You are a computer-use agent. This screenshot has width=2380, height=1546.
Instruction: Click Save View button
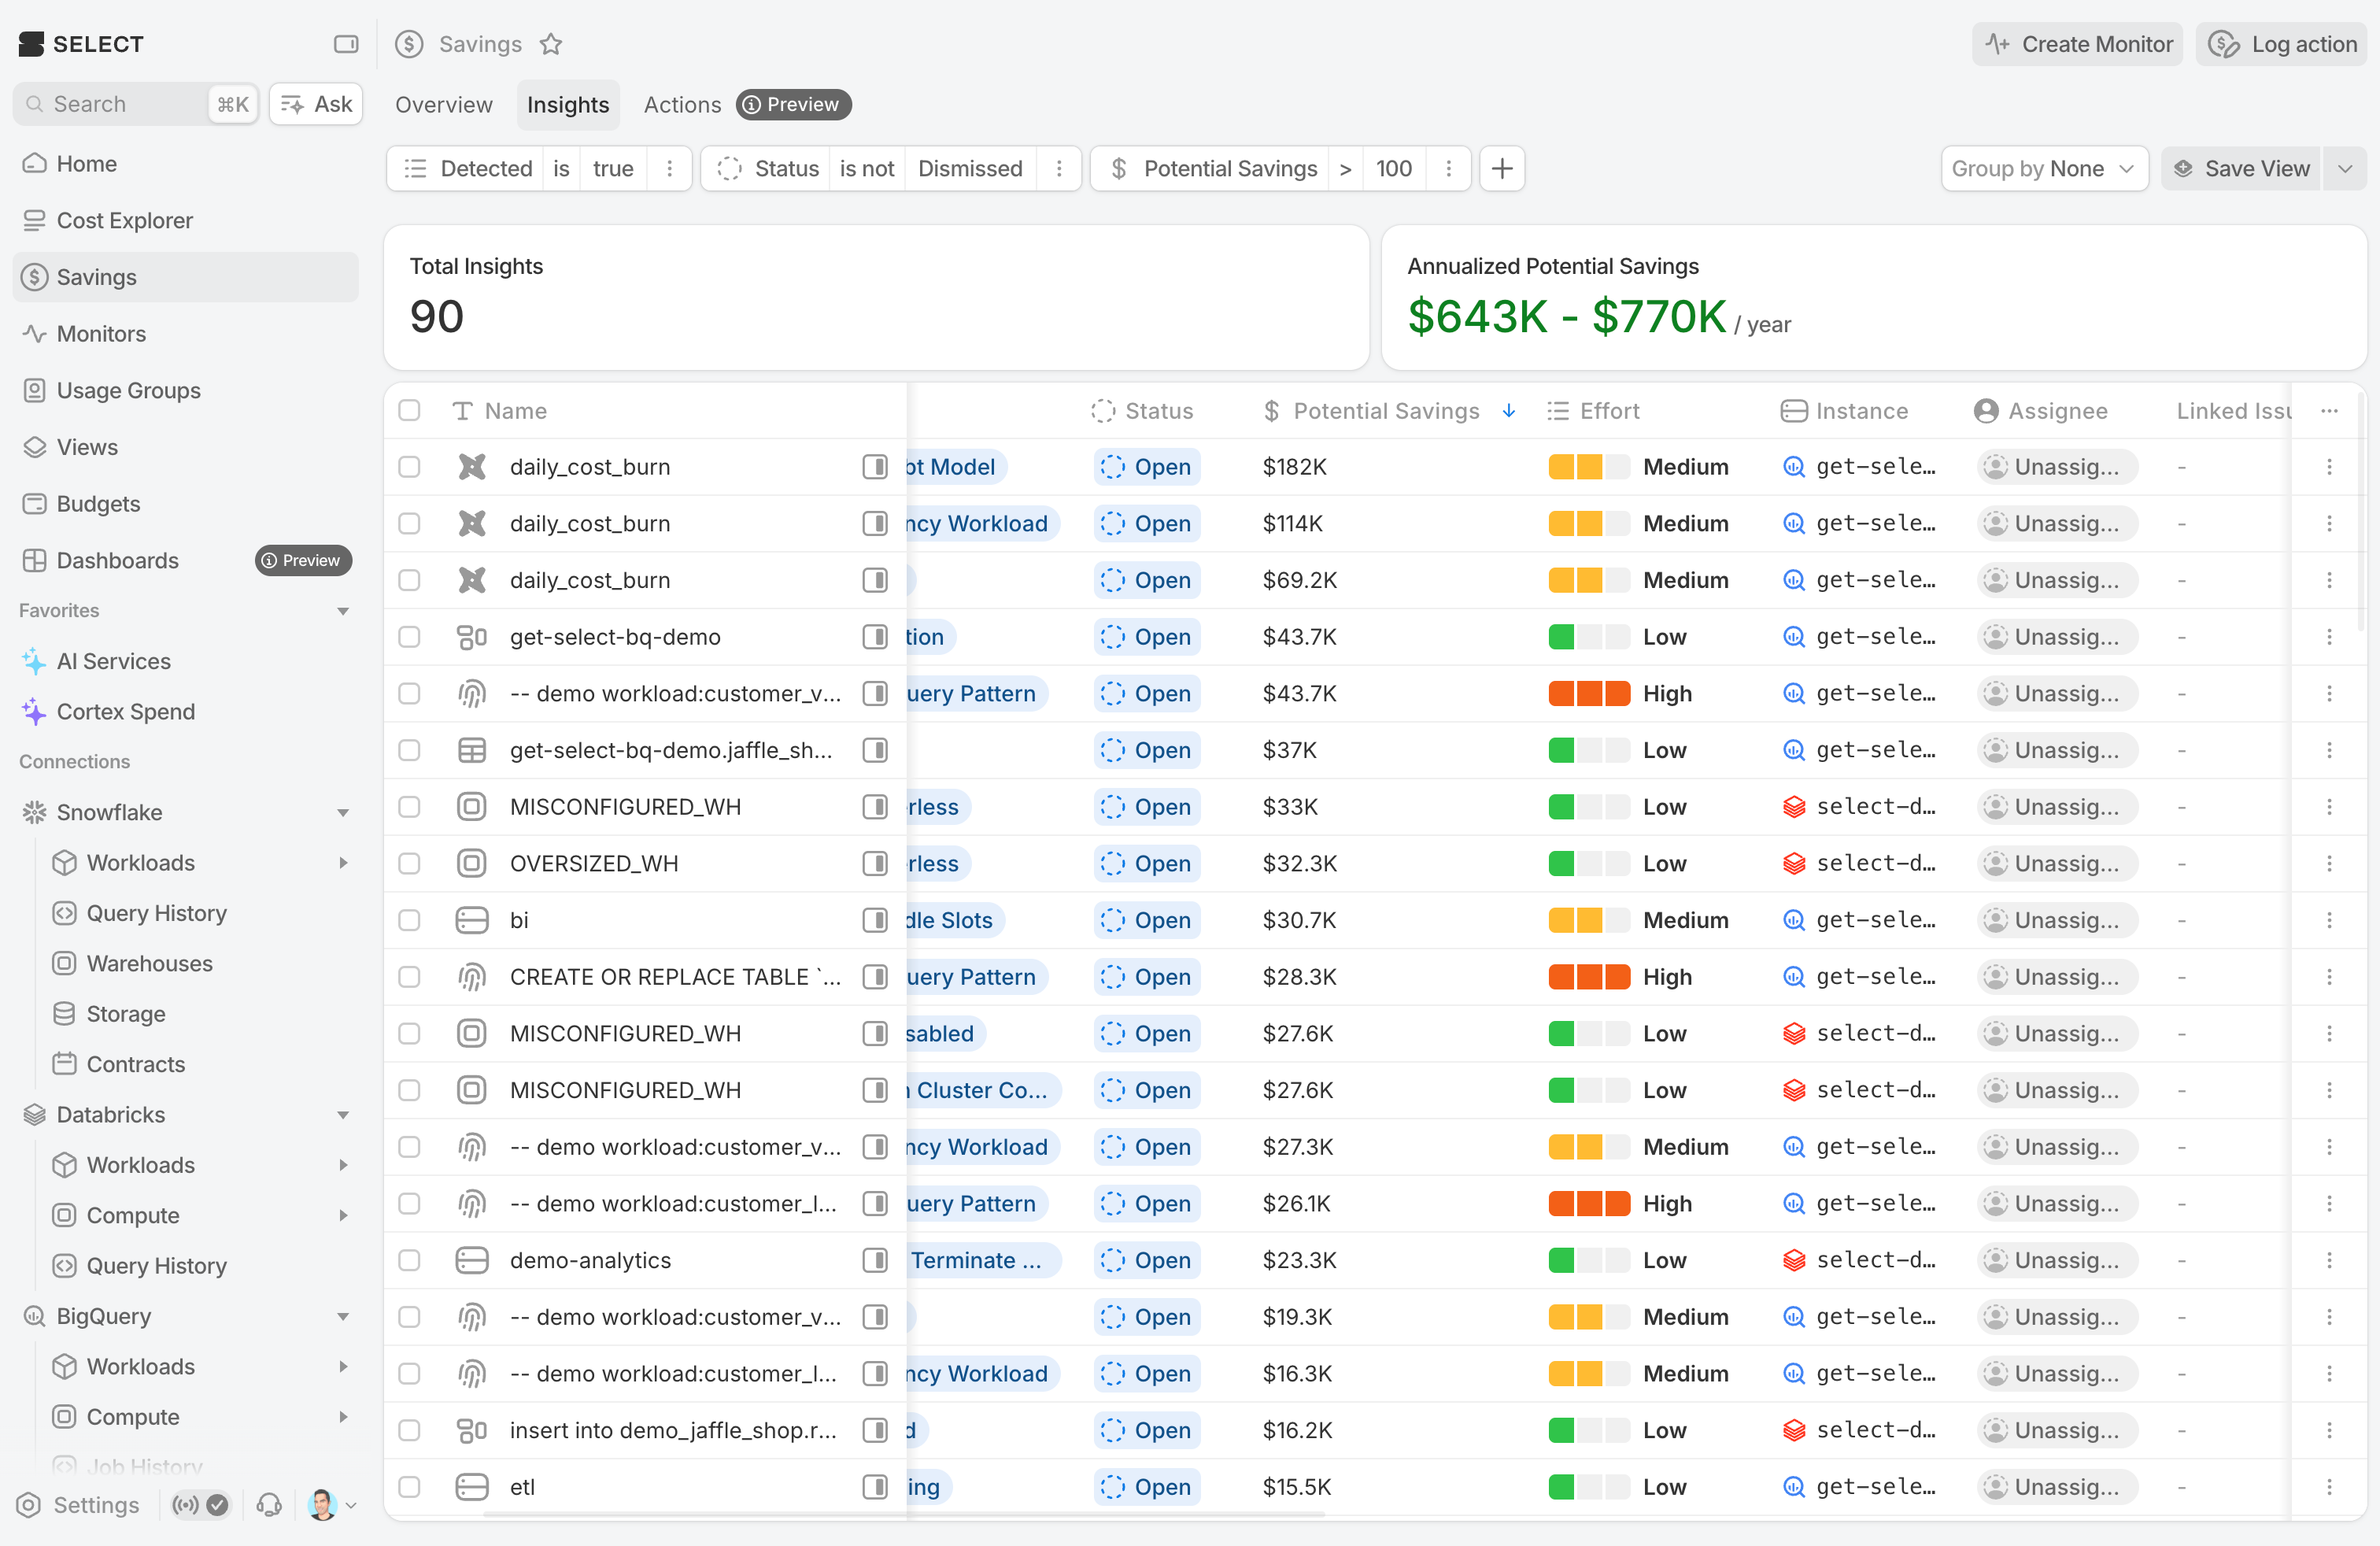pyautogui.click(x=2241, y=168)
